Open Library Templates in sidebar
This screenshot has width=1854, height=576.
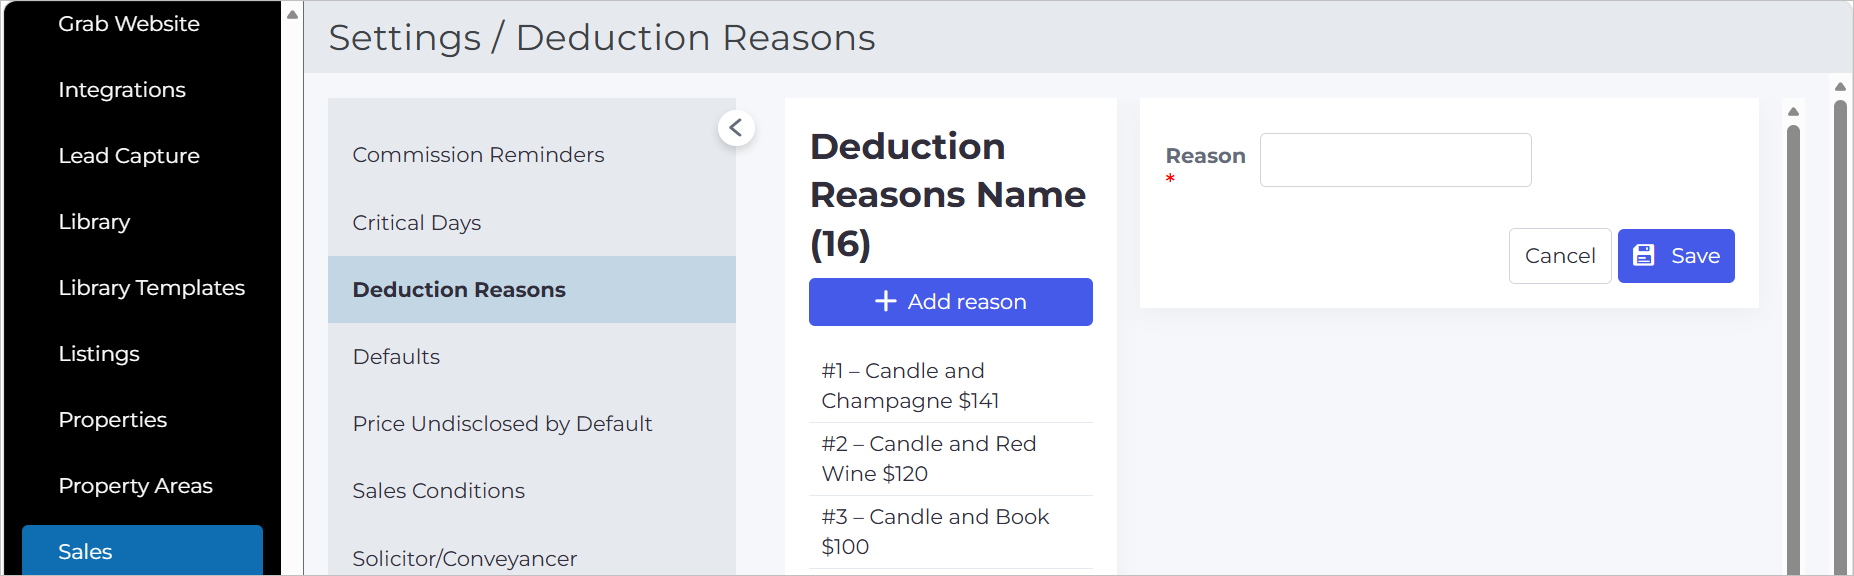[x=151, y=288]
